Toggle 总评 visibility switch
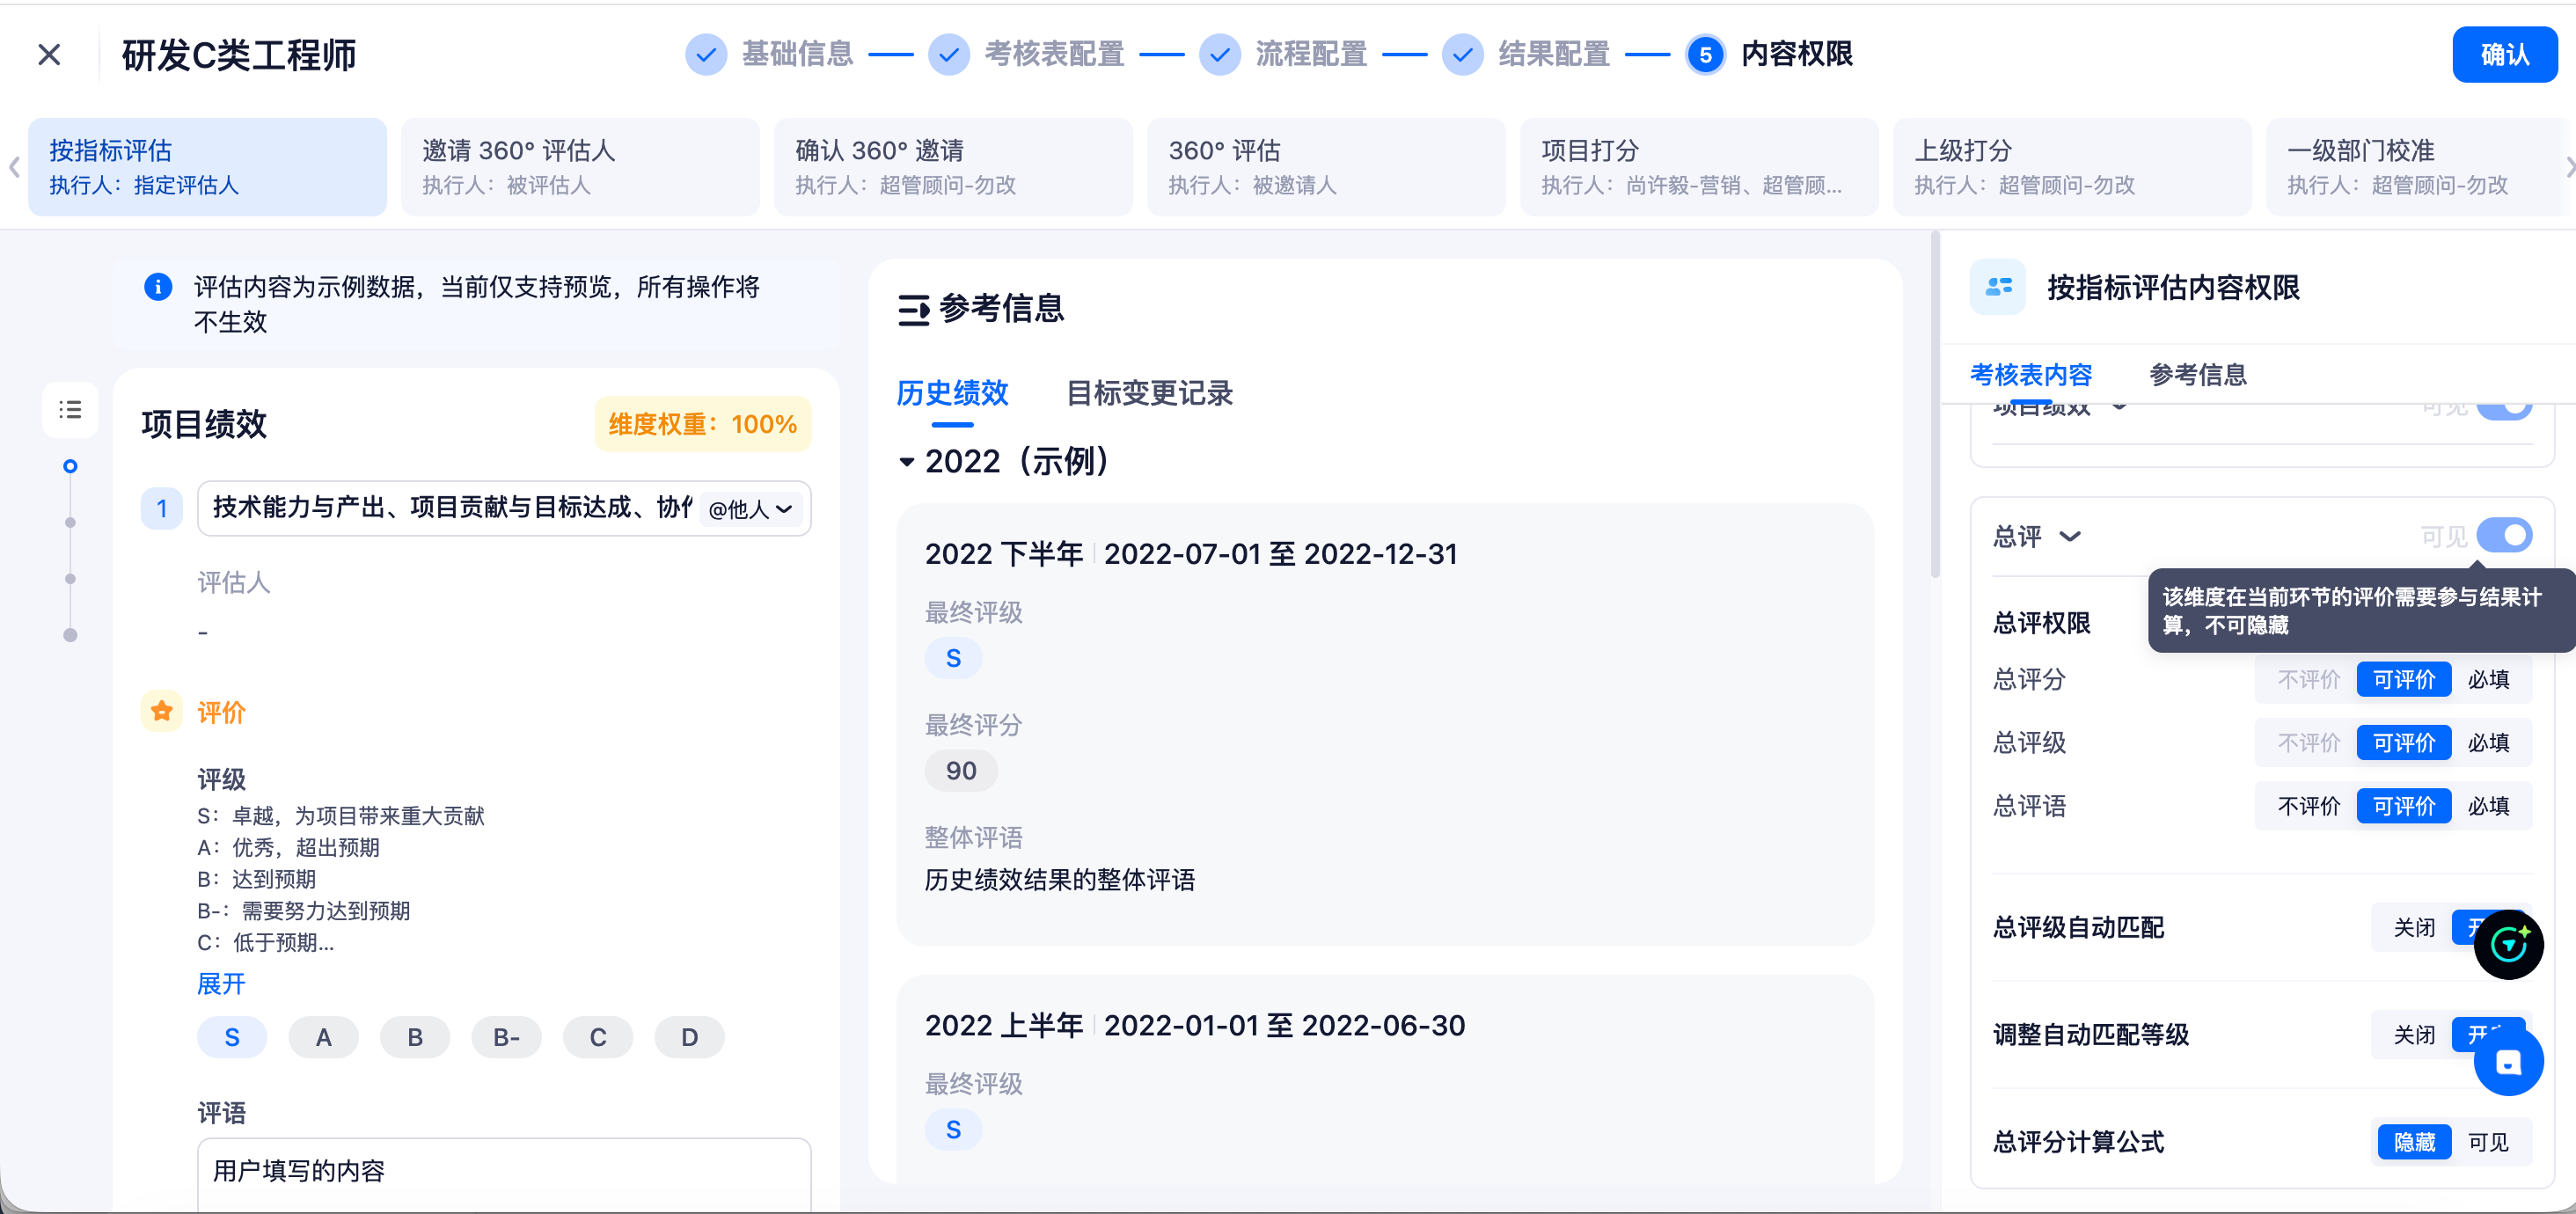2576x1214 pixels. [x=2503, y=535]
